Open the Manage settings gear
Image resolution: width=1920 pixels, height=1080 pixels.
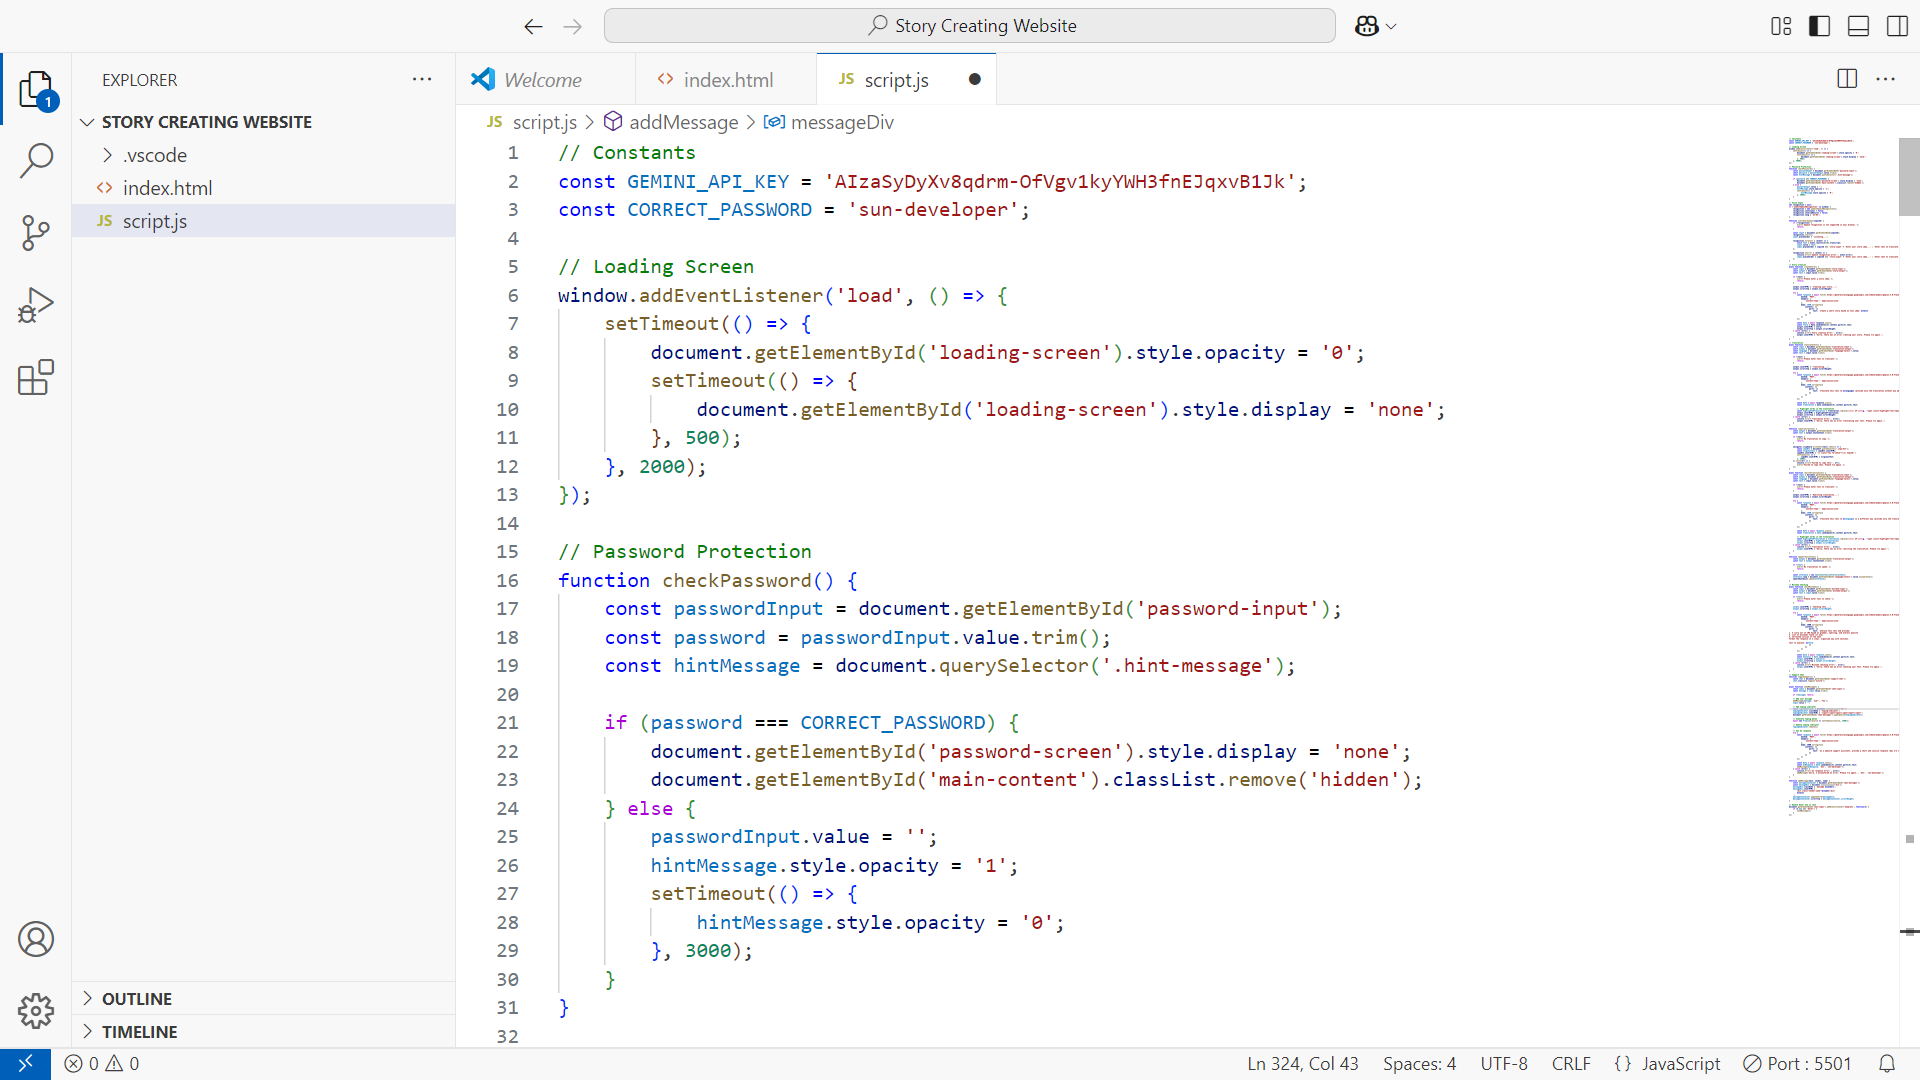tap(36, 1011)
